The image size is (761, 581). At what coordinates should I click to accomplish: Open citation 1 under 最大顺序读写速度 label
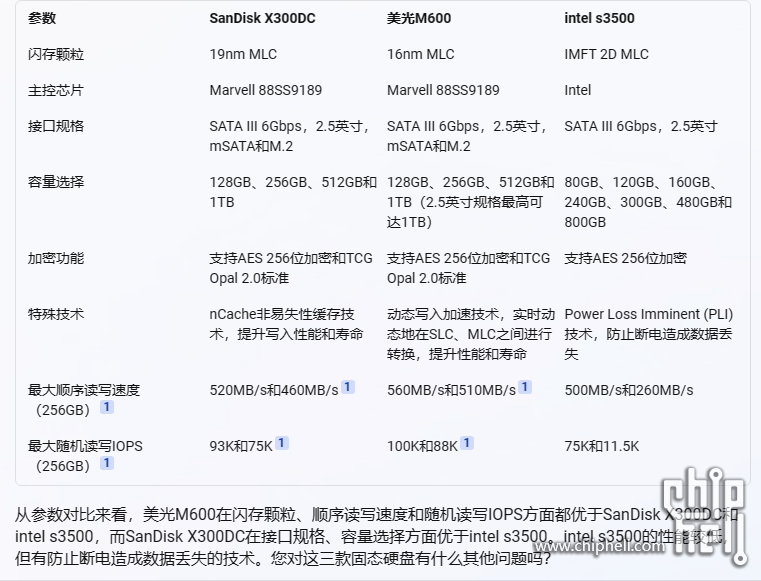point(107,407)
